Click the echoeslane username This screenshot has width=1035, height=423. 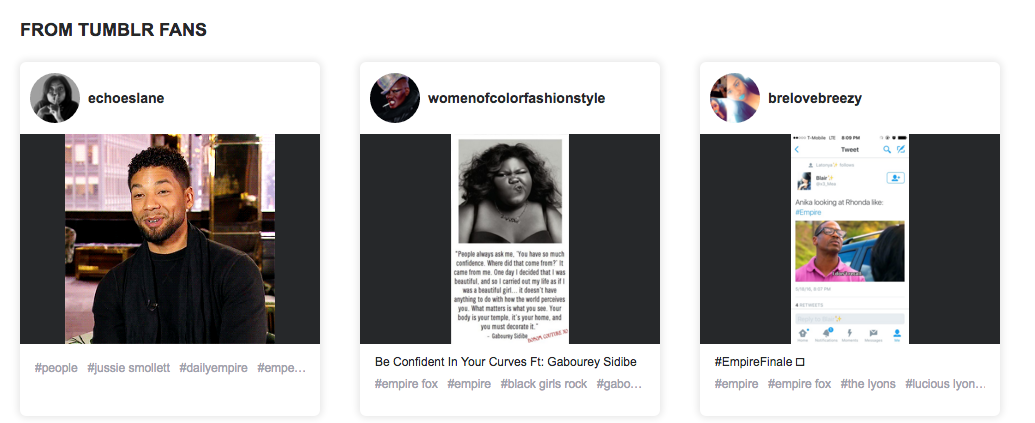point(126,98)
